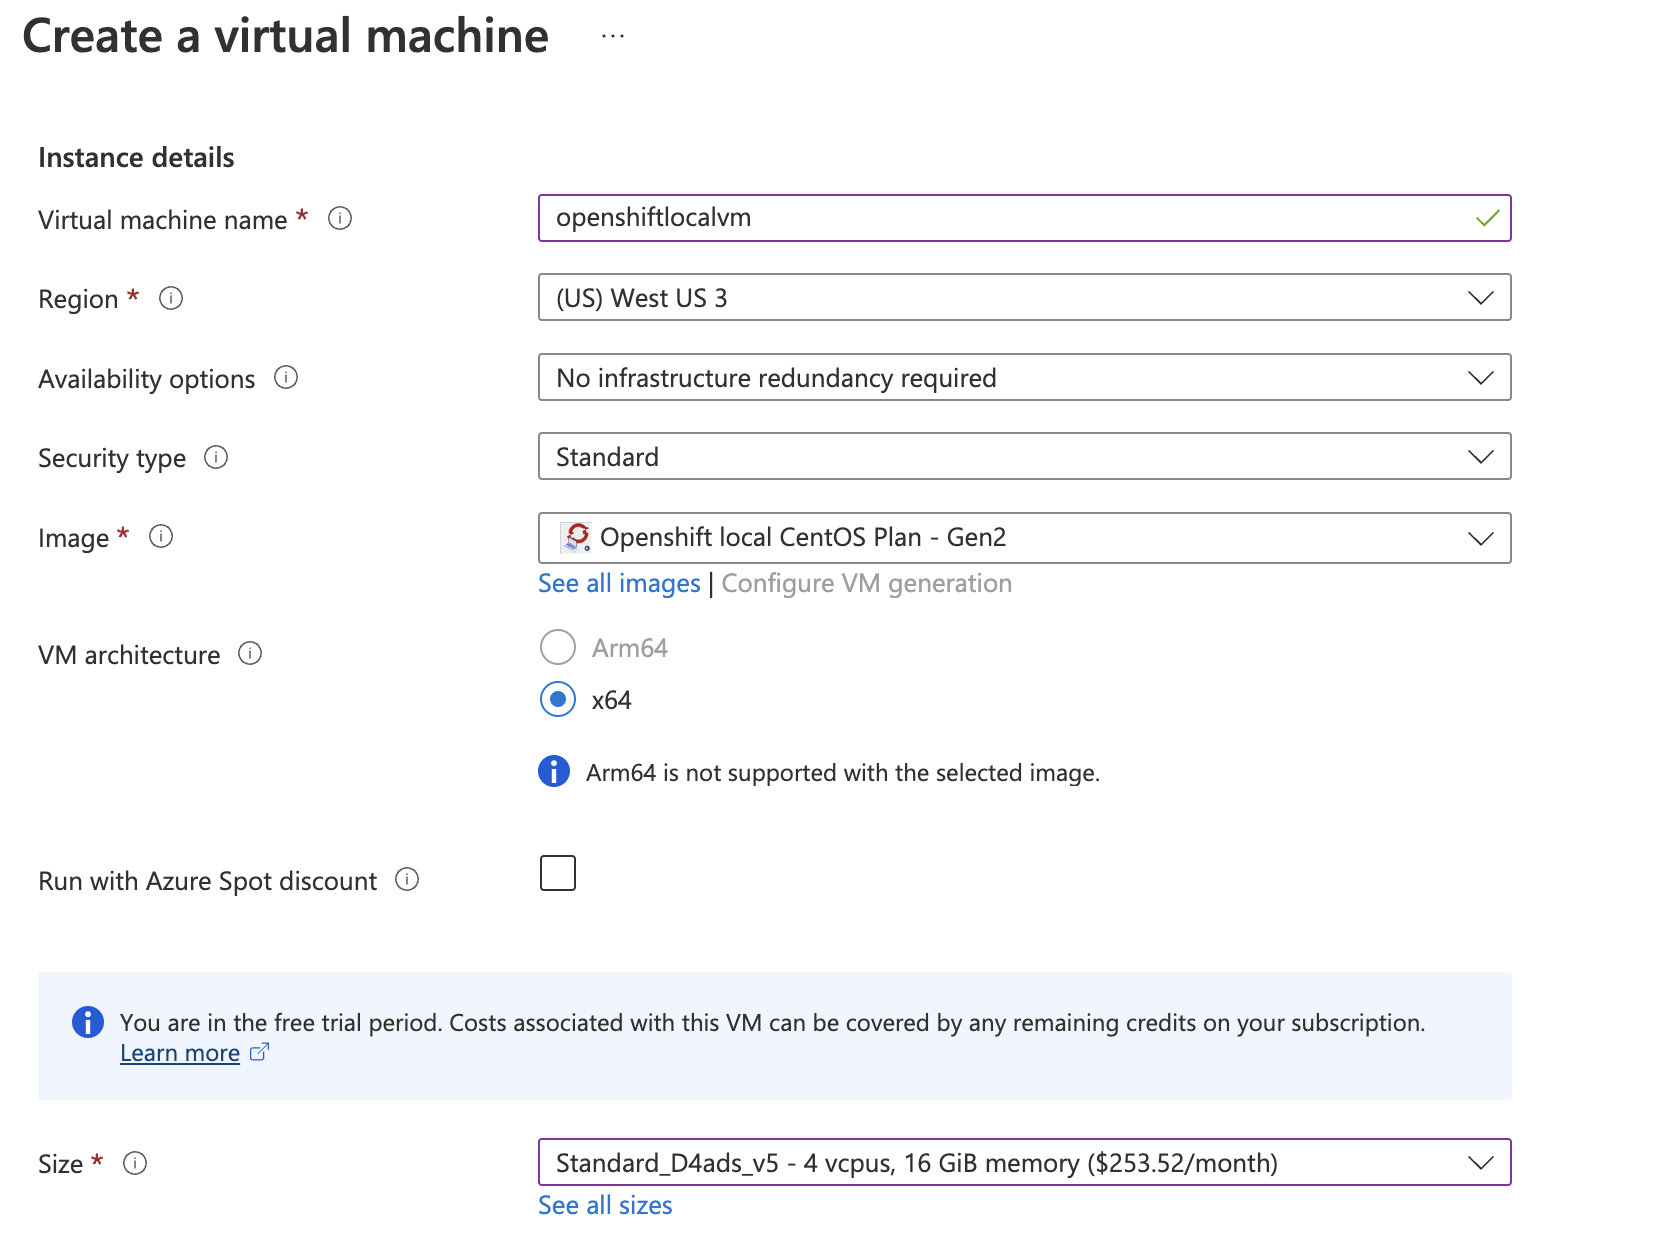The height and width of the screenshot is (1248, 1660).
Task: Show info tooltip for Virtual machine name
Action: point(340,218)
